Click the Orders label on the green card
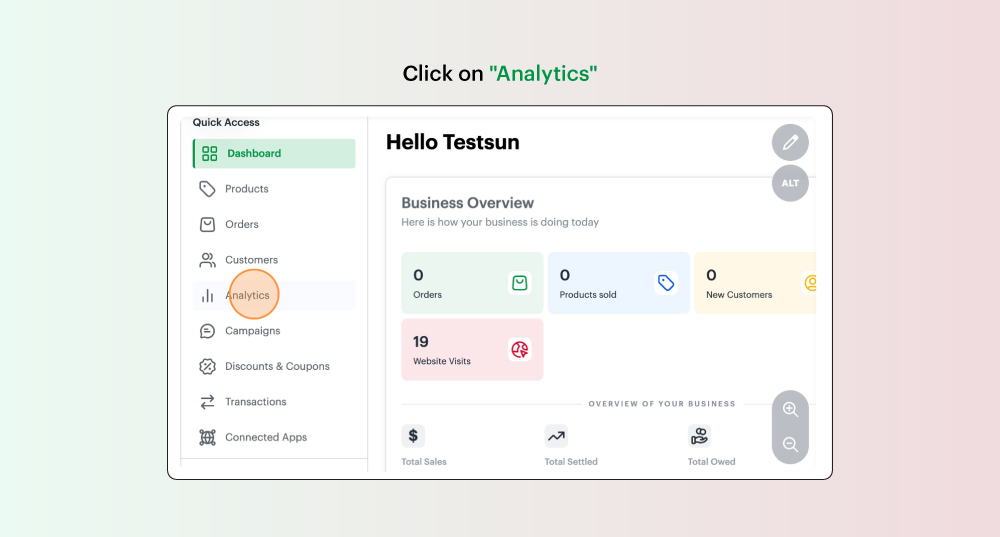The width and height of the screenshot is (1000, 537). pyautogui.click(x=427, y=295)
